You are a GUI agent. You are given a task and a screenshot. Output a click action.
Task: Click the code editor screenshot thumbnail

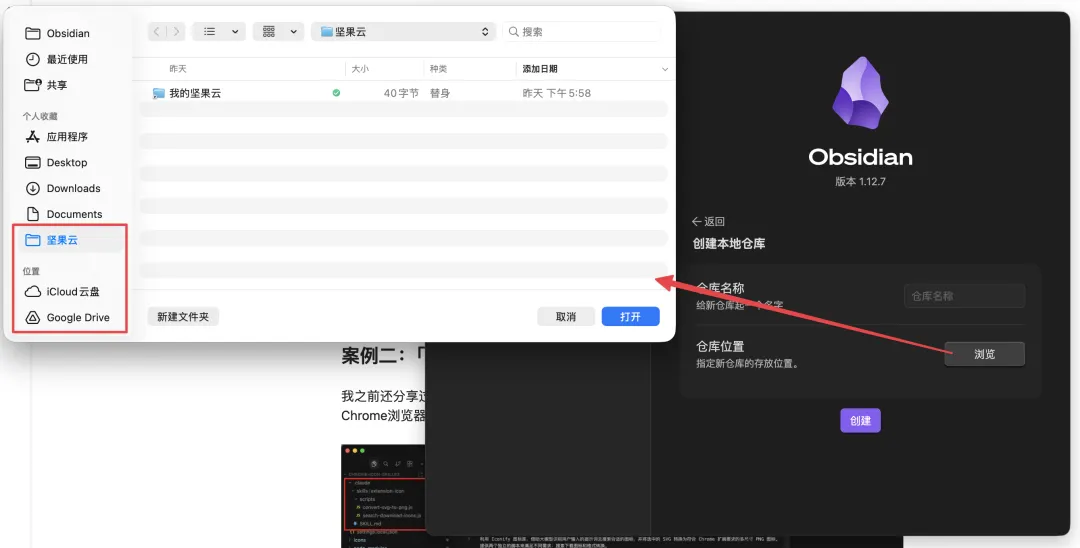coord(383,496)
